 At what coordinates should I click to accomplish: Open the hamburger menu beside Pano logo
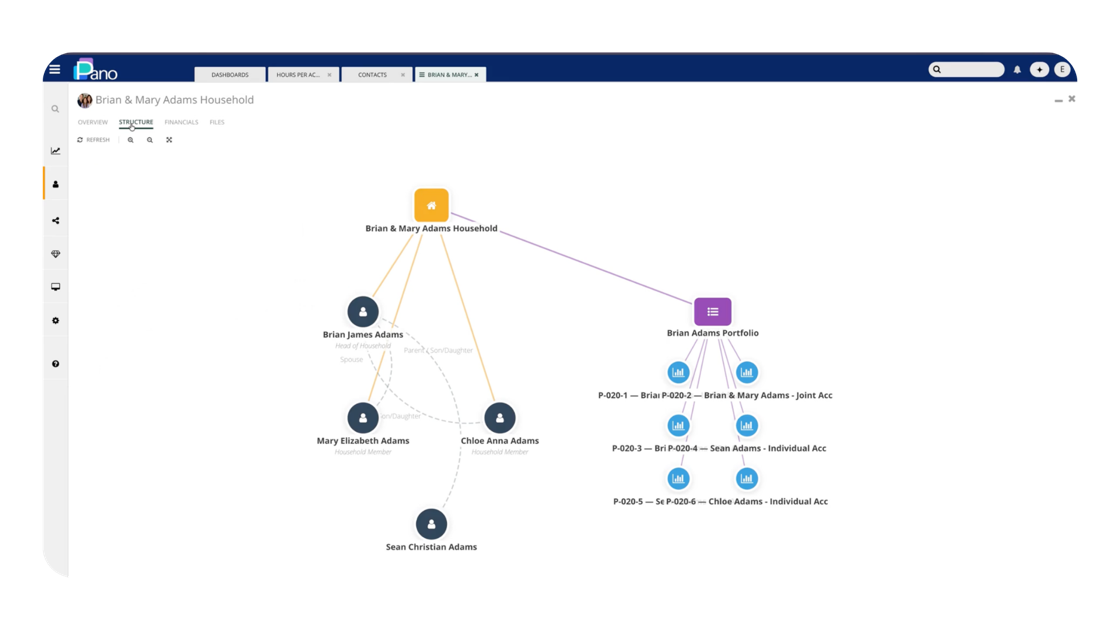(x=55, y=69)
